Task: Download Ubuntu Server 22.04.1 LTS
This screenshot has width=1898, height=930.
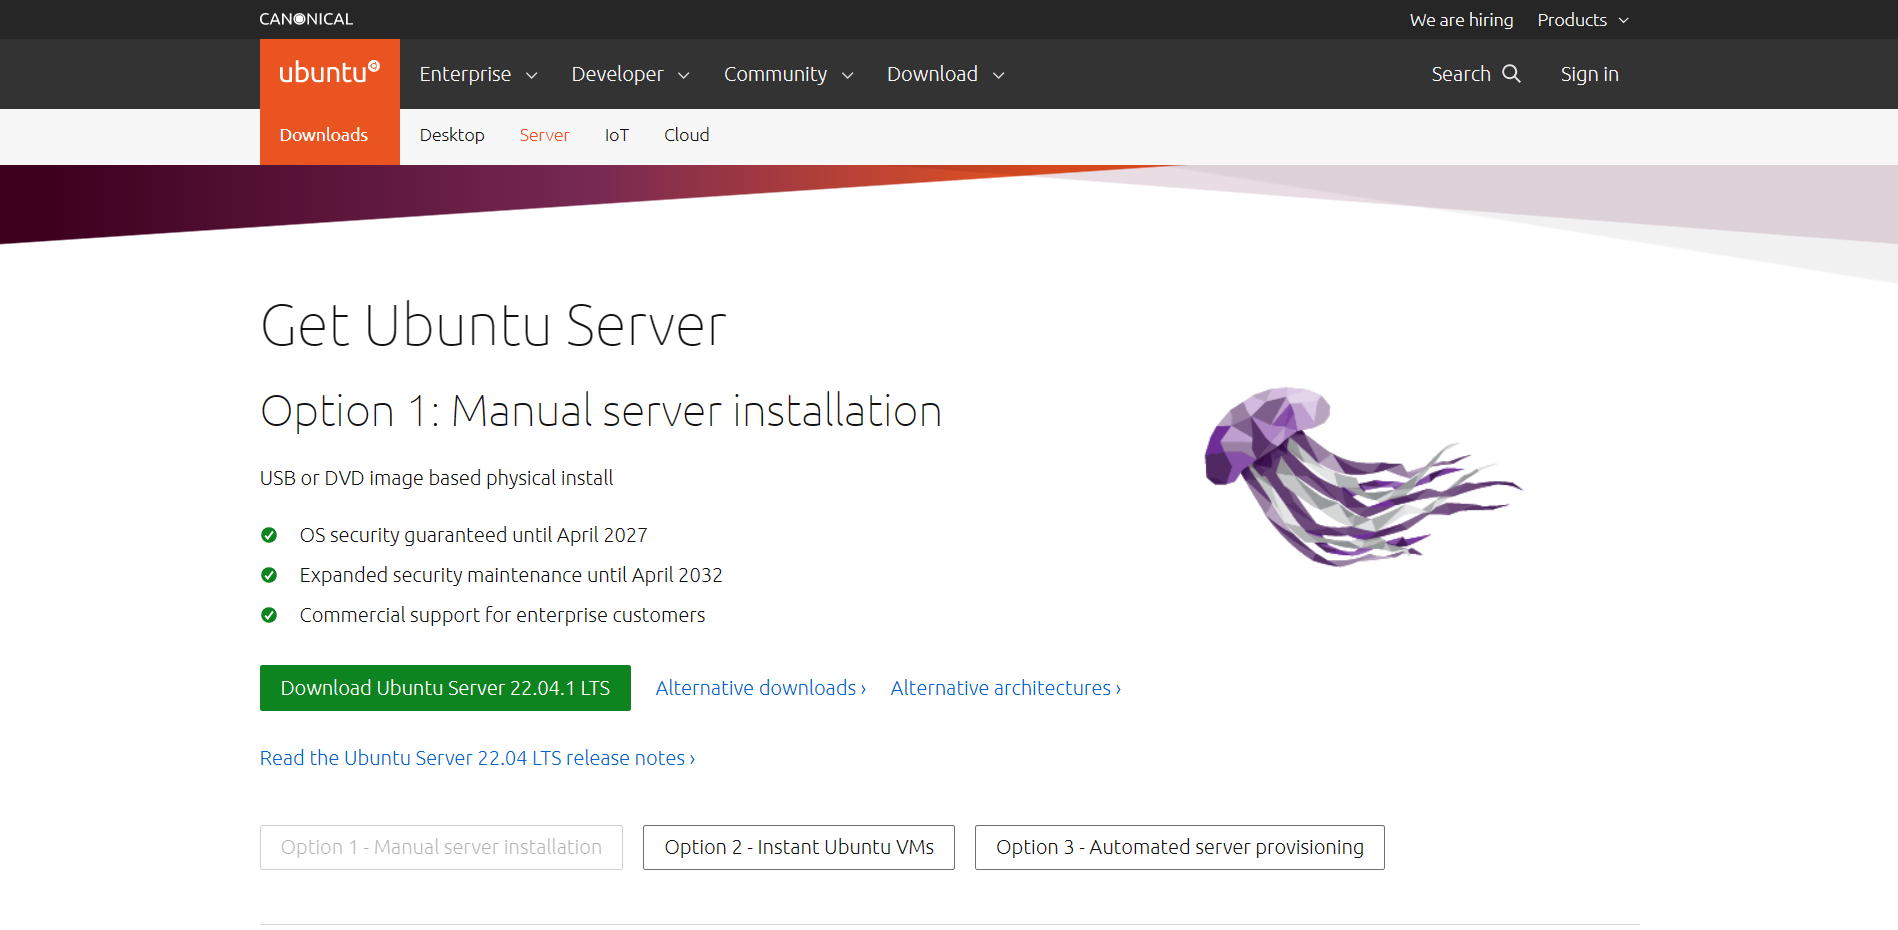Action: (x=445, y=688)
